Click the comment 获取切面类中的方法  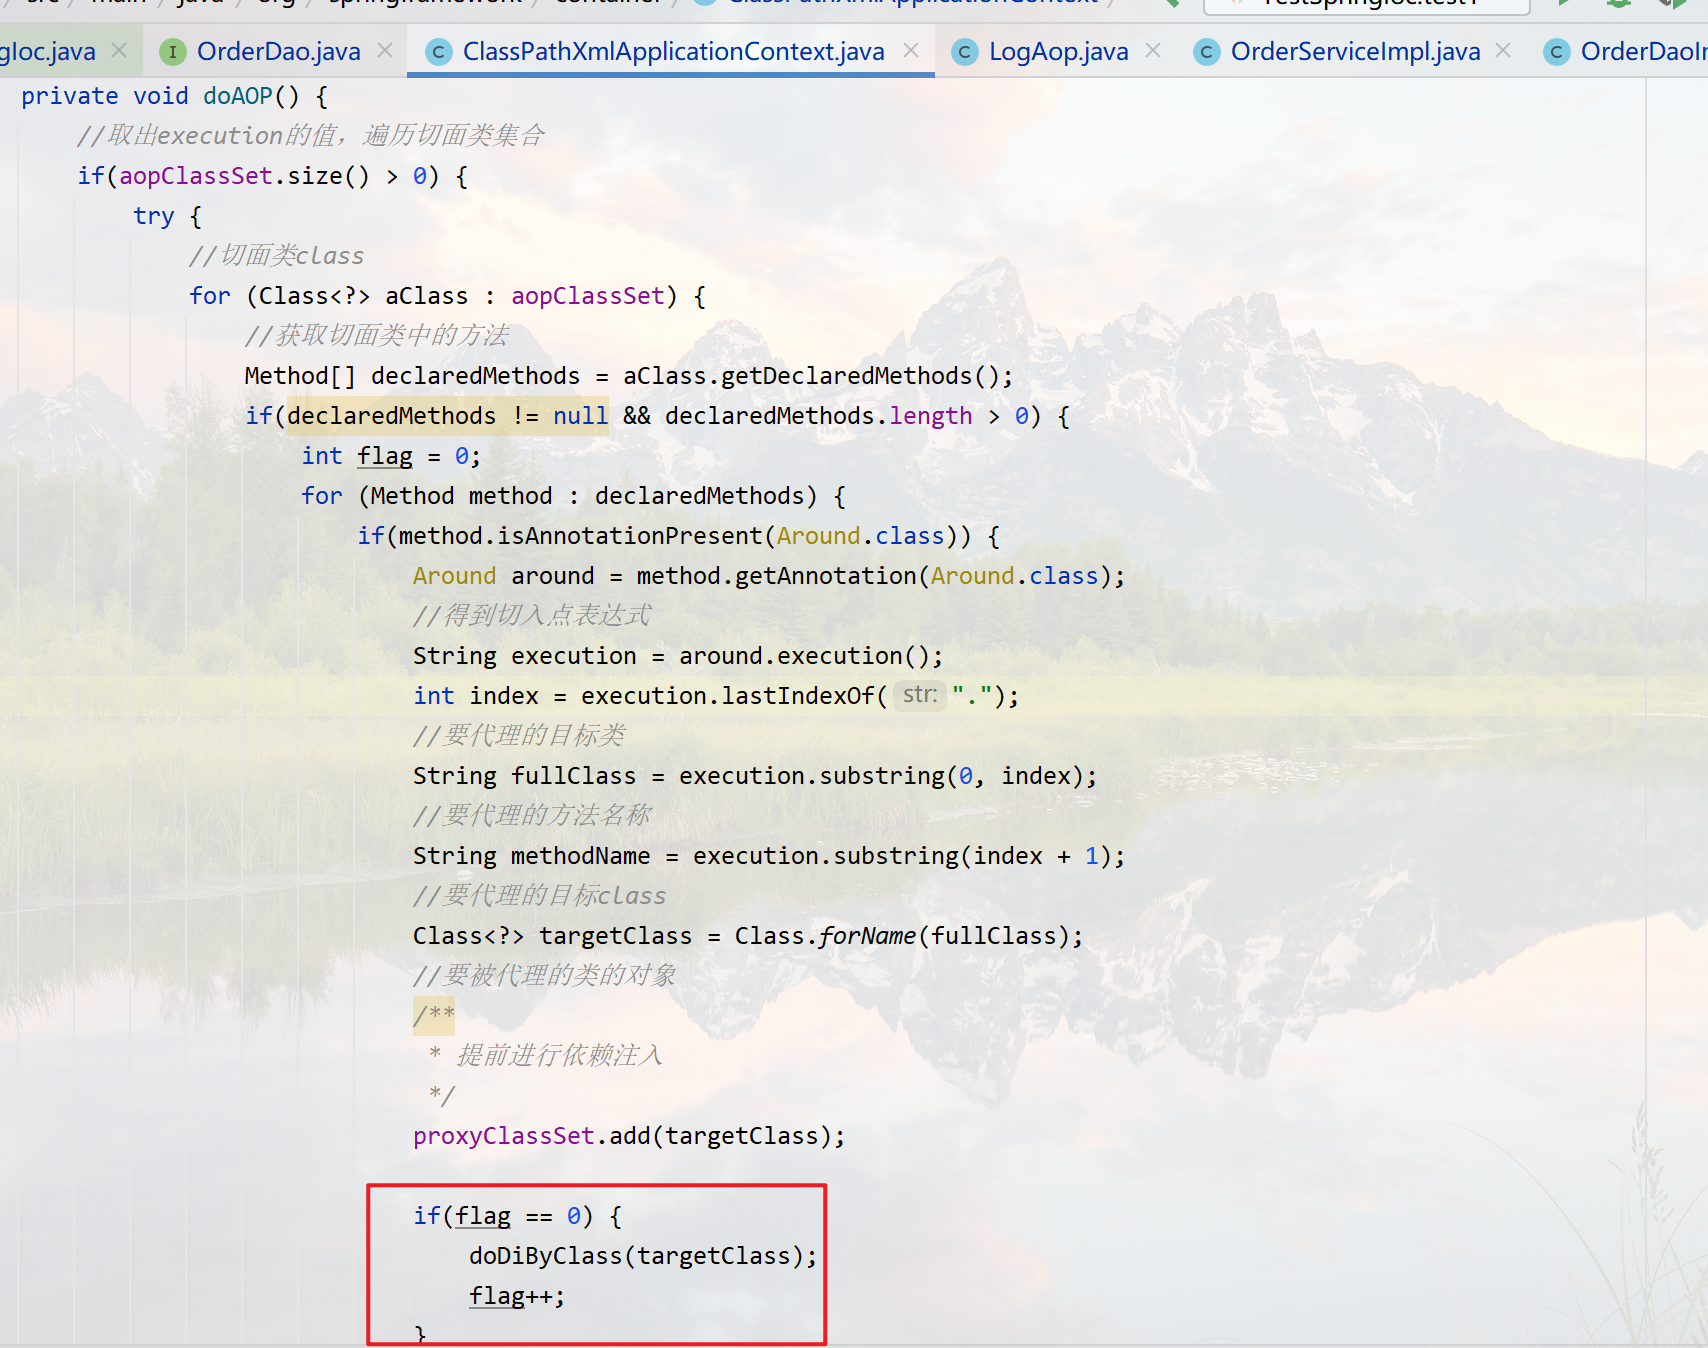(377, 336)
